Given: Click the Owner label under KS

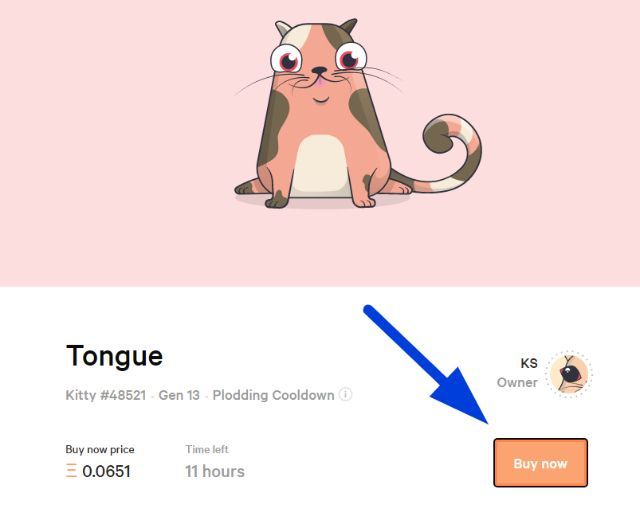Looking at the screenshot, I should (x=517, y=382).
